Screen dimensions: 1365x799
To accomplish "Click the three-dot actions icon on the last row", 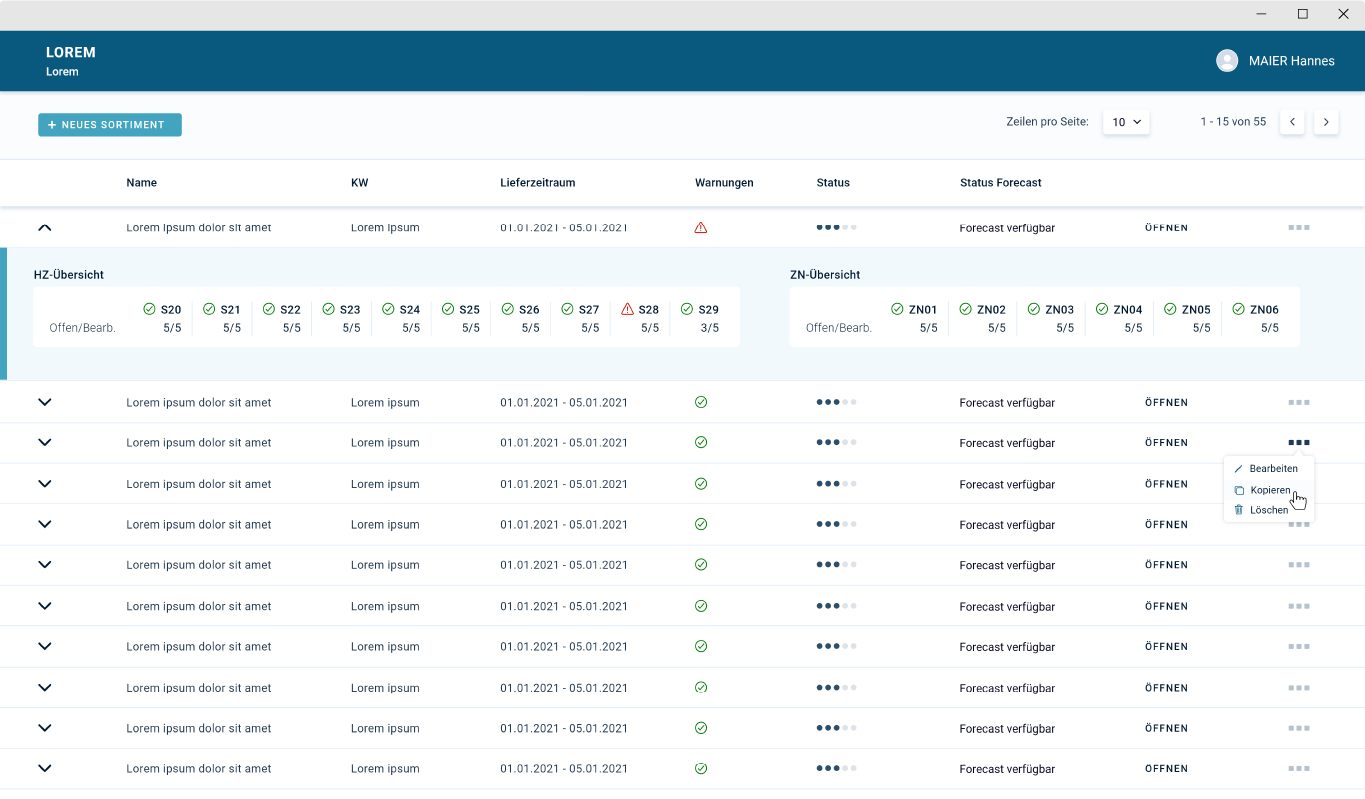I will tap(1298, 768).
